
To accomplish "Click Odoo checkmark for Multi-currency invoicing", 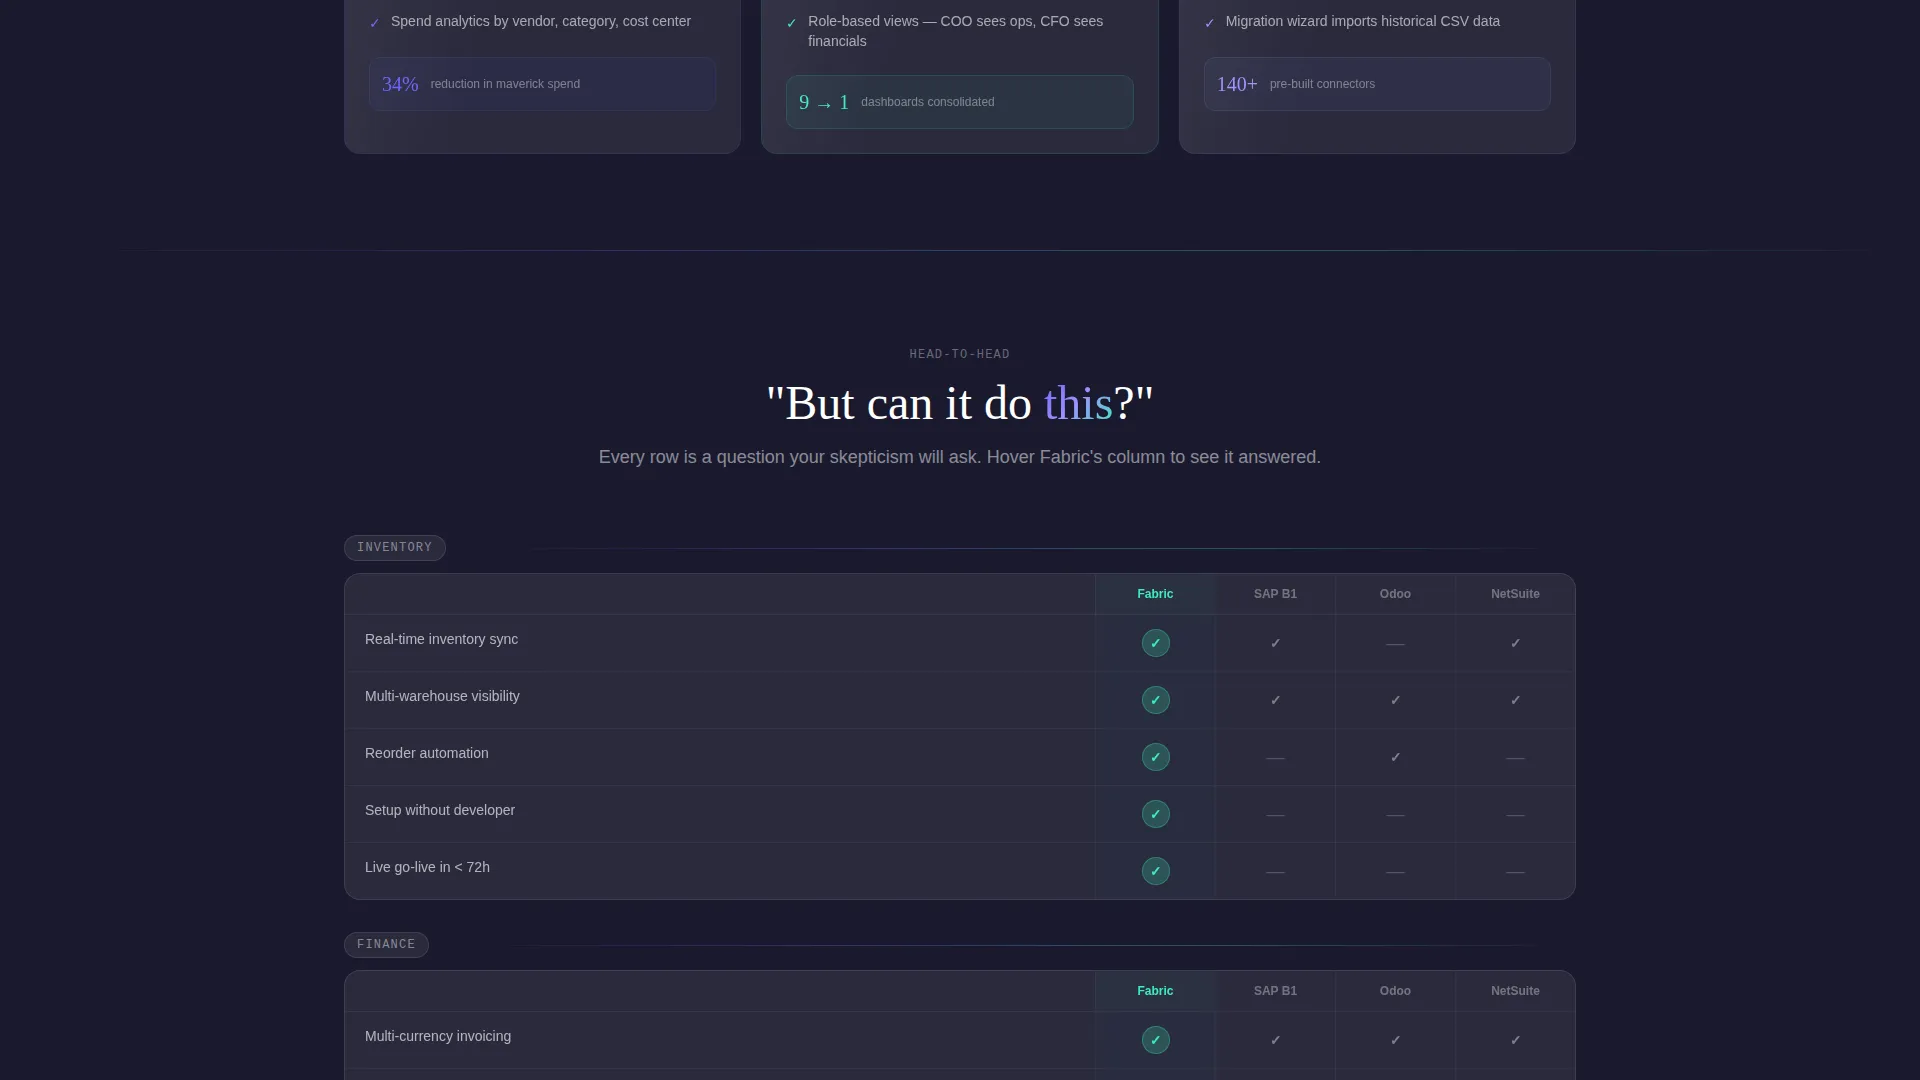I will point(1395,1040).
